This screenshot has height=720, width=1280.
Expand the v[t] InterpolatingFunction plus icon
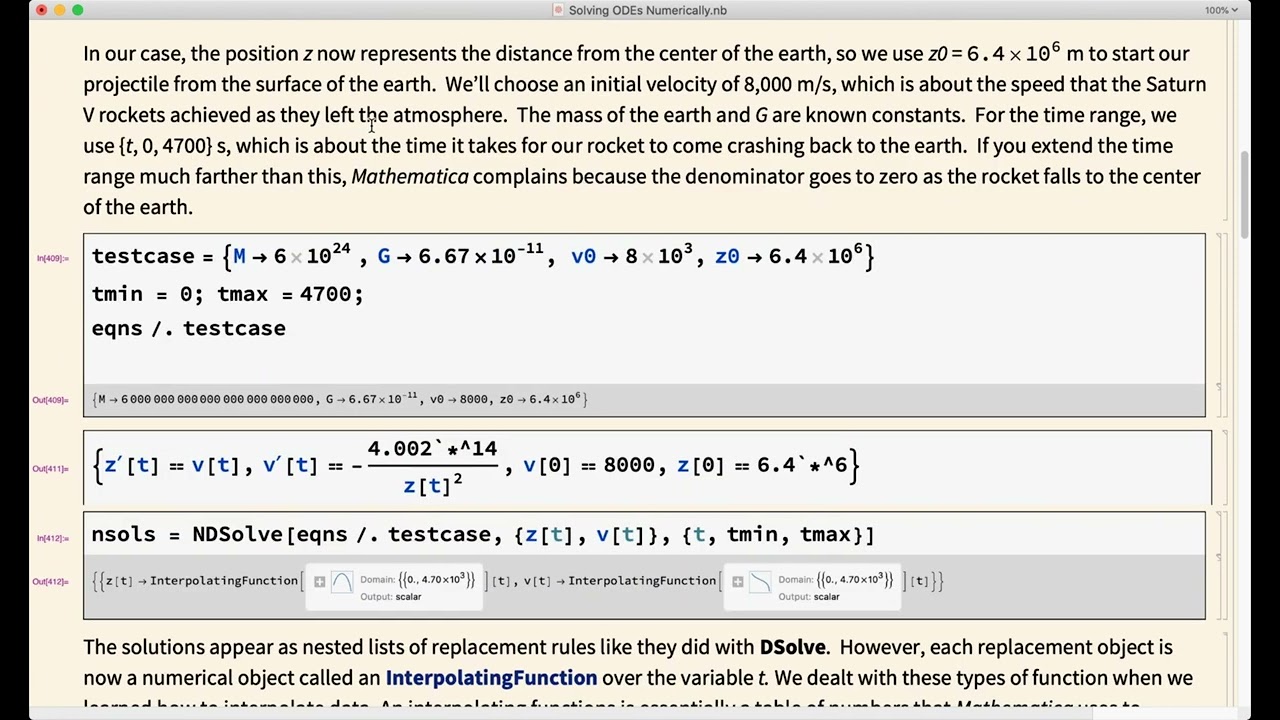(x=737, y=582)
